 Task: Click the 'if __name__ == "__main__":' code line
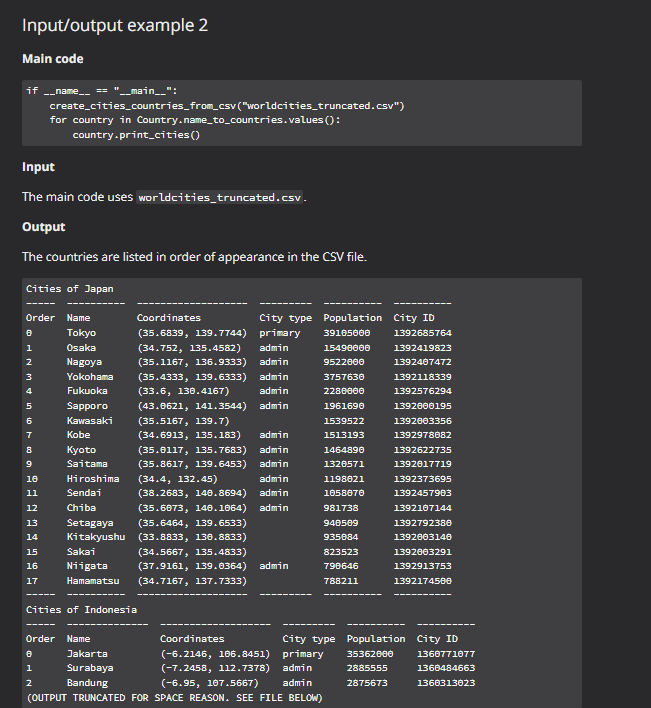point(102,91)
